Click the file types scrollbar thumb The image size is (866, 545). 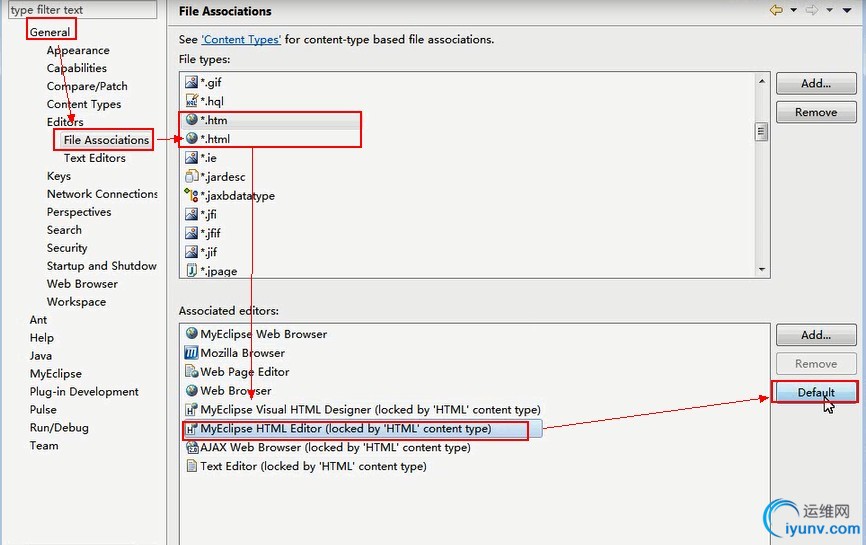pyautogui.click(x=762, y=131)
